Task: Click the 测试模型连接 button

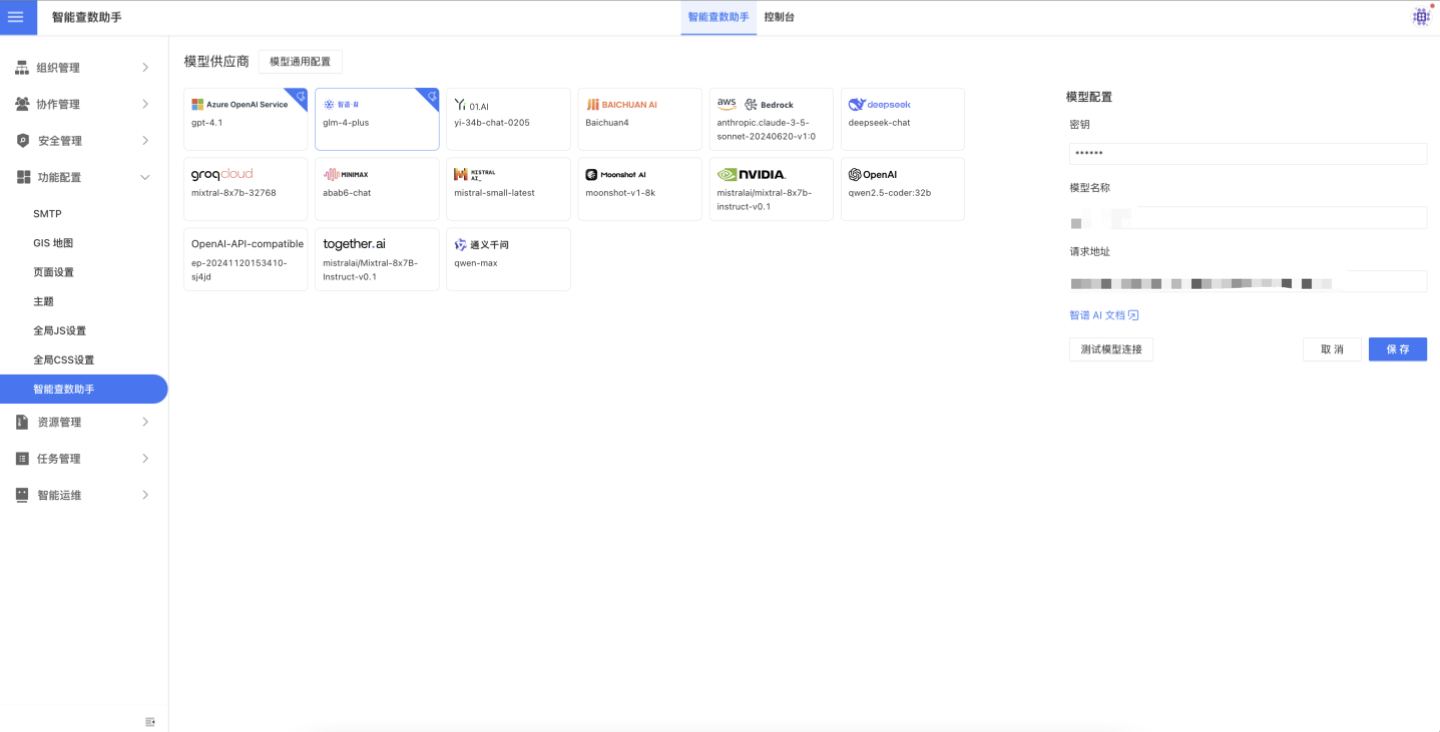Action: point(1111,349)
